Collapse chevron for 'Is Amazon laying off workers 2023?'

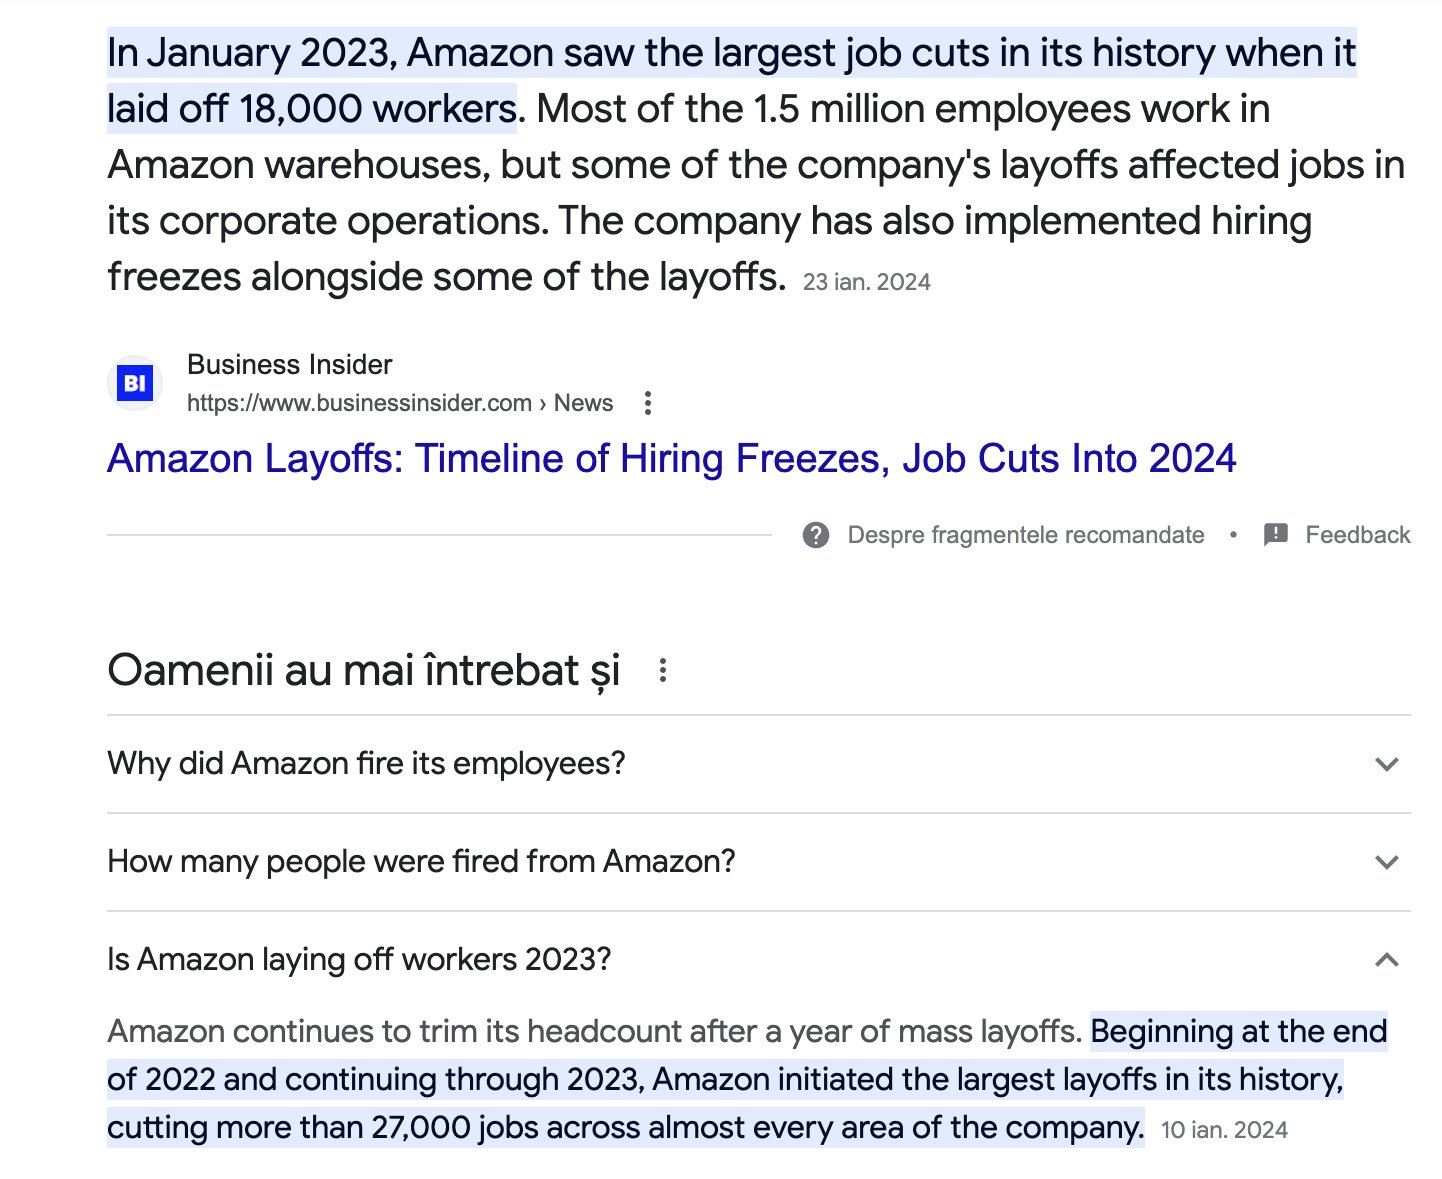point(1386,960)
